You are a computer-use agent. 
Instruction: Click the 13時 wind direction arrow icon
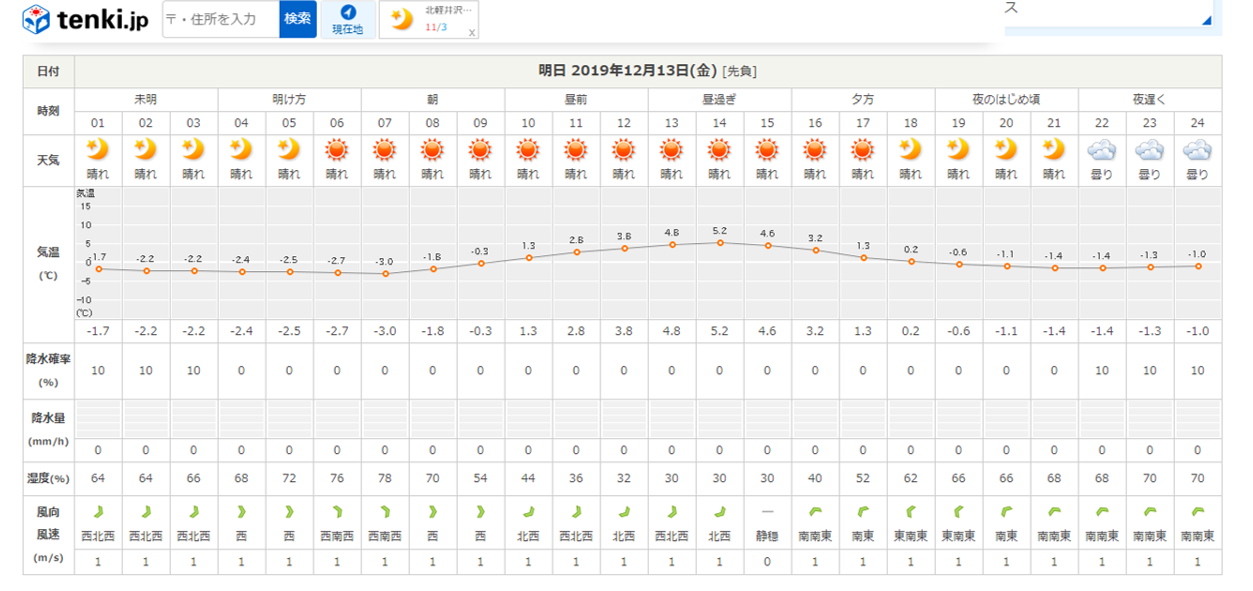click(672, 511)
